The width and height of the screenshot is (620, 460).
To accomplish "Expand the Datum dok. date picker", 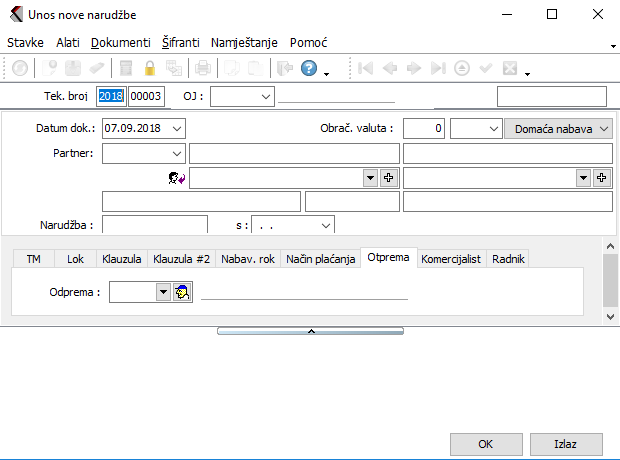I will click(x=177, y=129).
